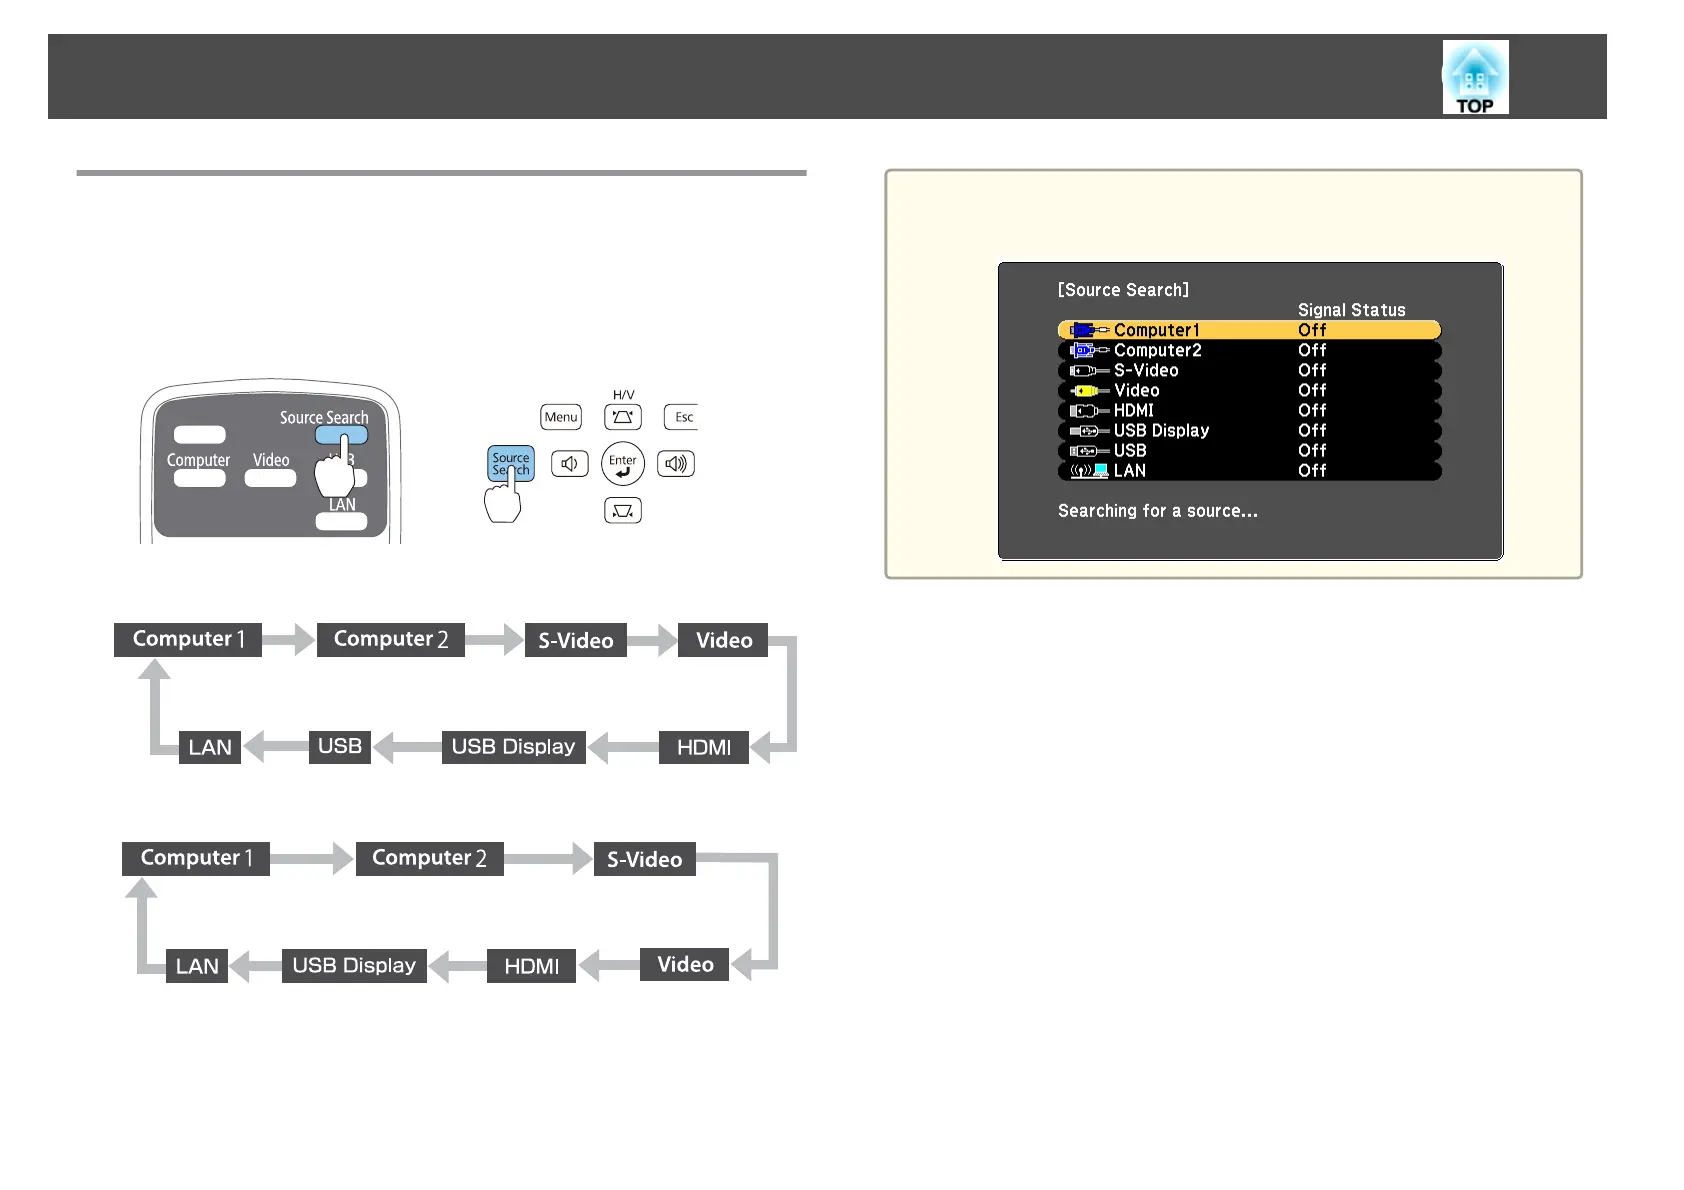Select the S-Video source row
This screenshot has width=1684, height=1190.
[1249, 370]
